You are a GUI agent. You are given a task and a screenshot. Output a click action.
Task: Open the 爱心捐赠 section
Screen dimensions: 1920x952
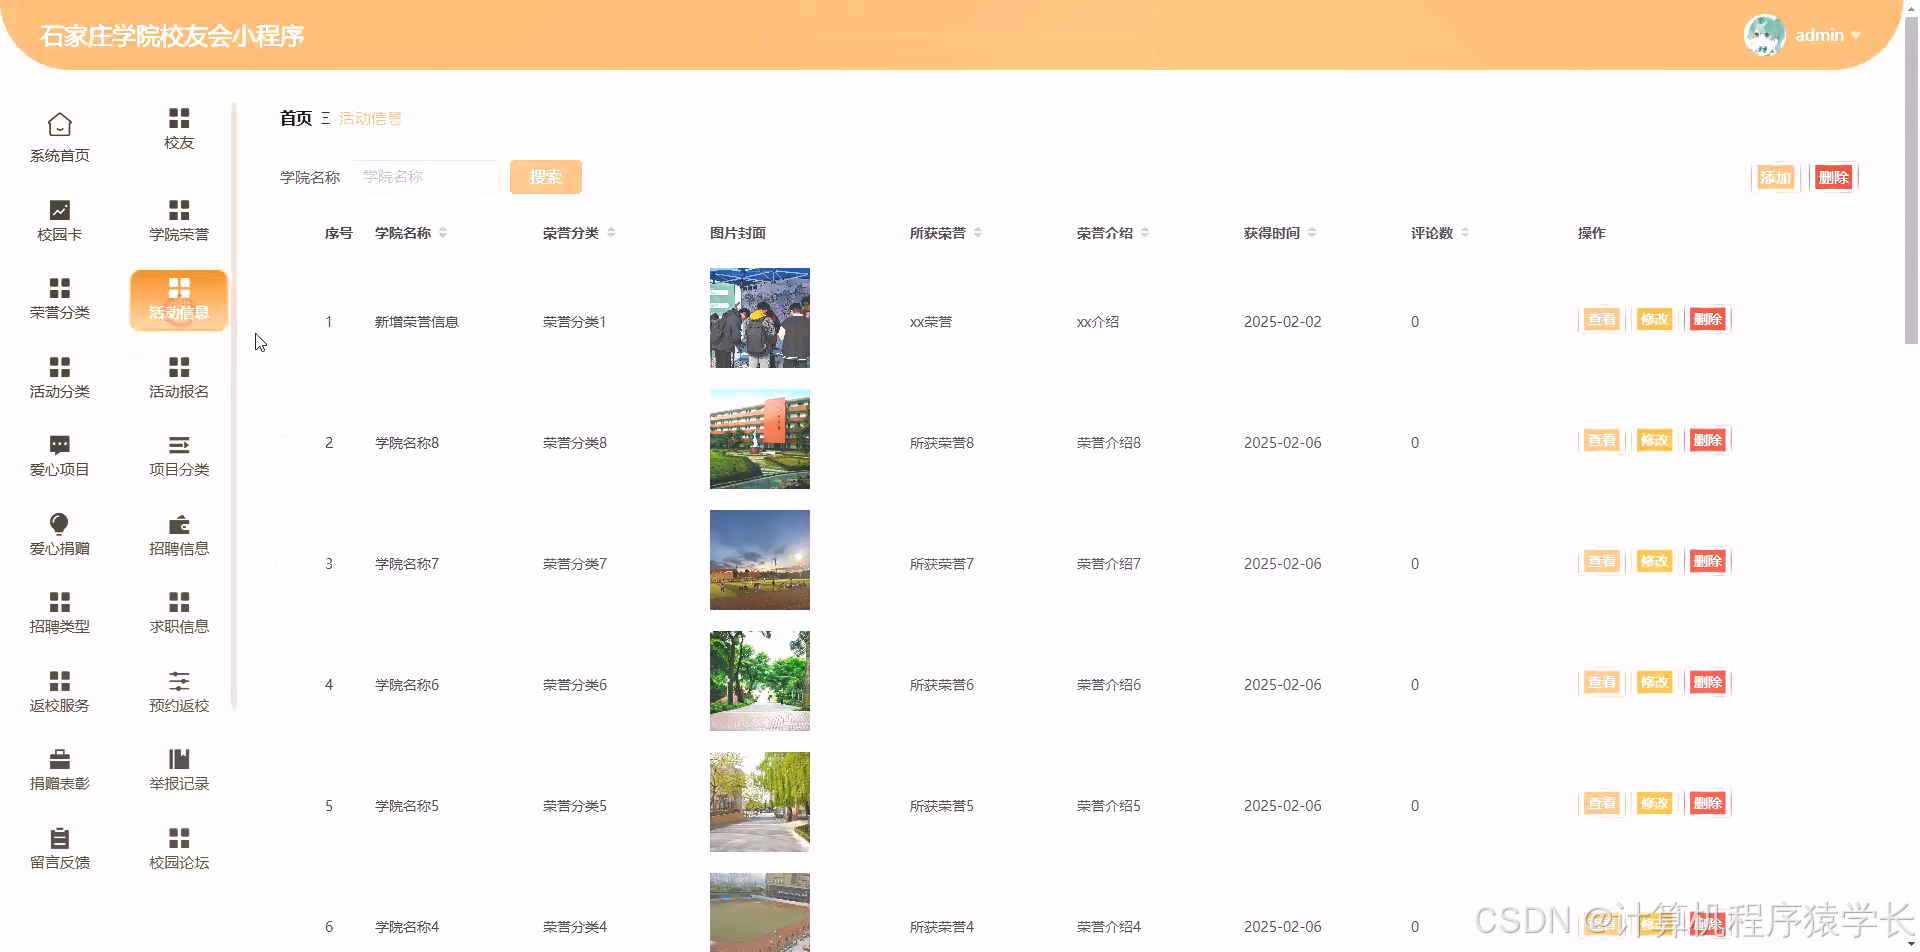pyautogui.click(x=59, y=531)
